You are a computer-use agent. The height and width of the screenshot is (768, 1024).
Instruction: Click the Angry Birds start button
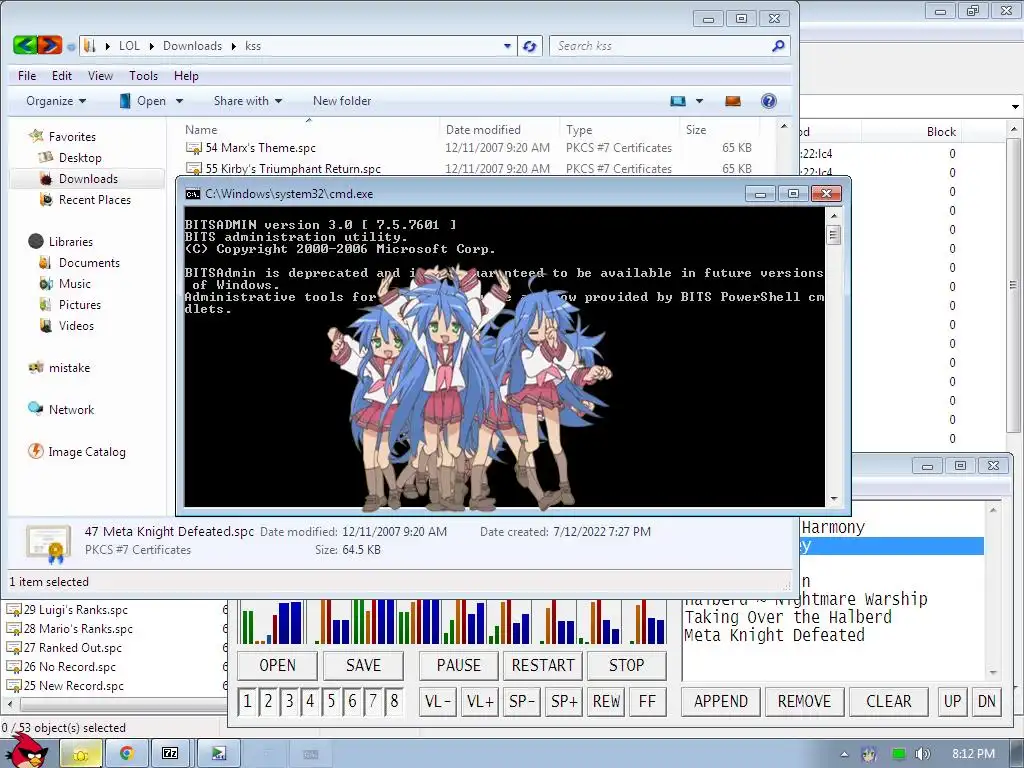(29, 751)
